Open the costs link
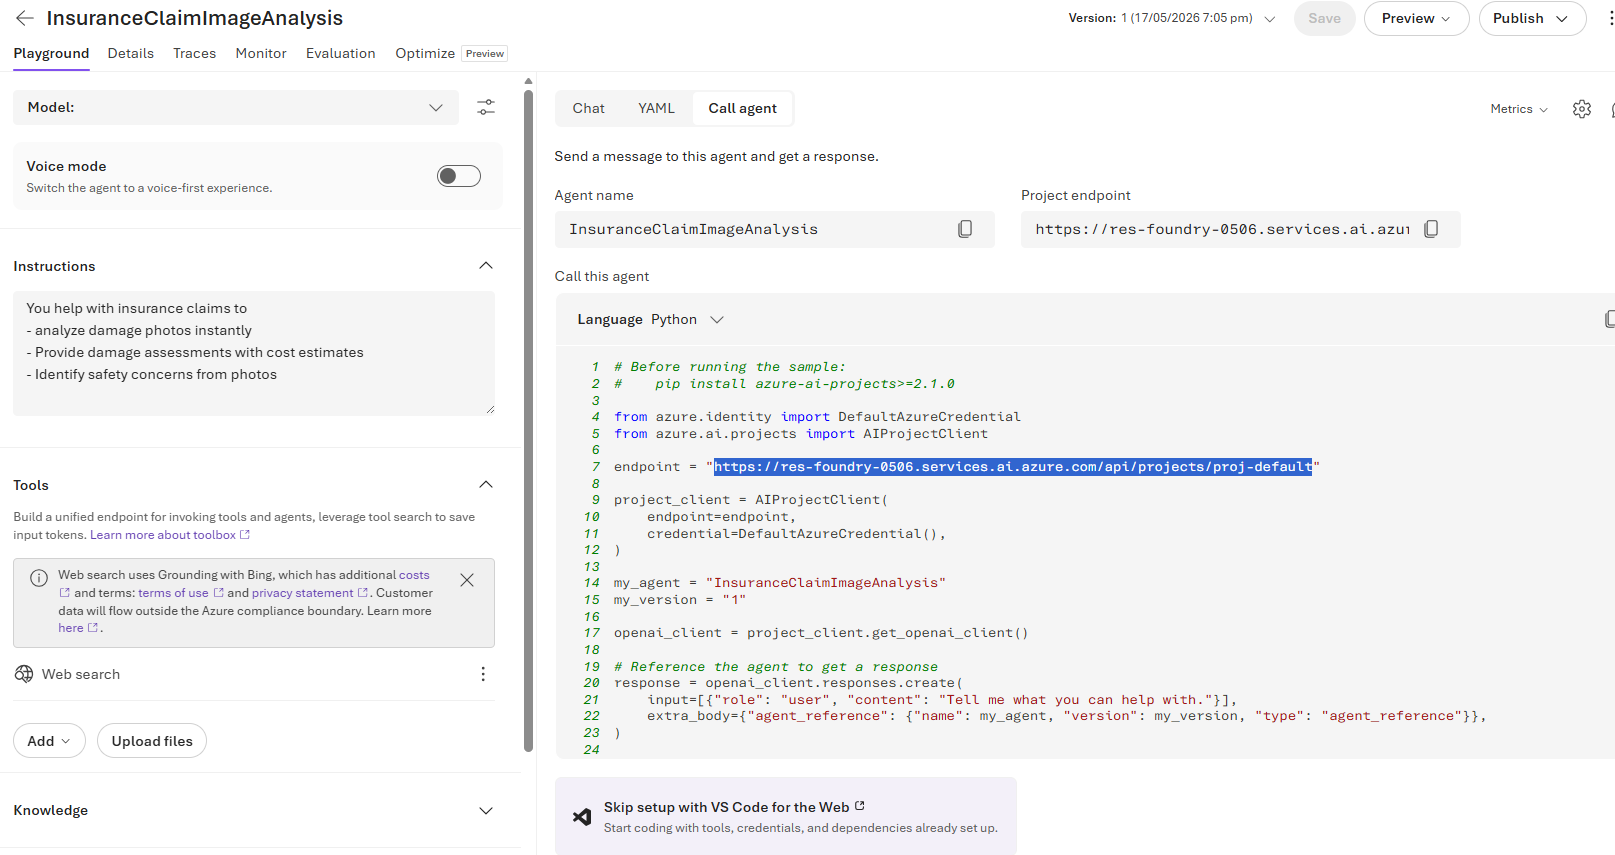The height and width of the screenshot is (855, 1615). click(x=414, y=575)
